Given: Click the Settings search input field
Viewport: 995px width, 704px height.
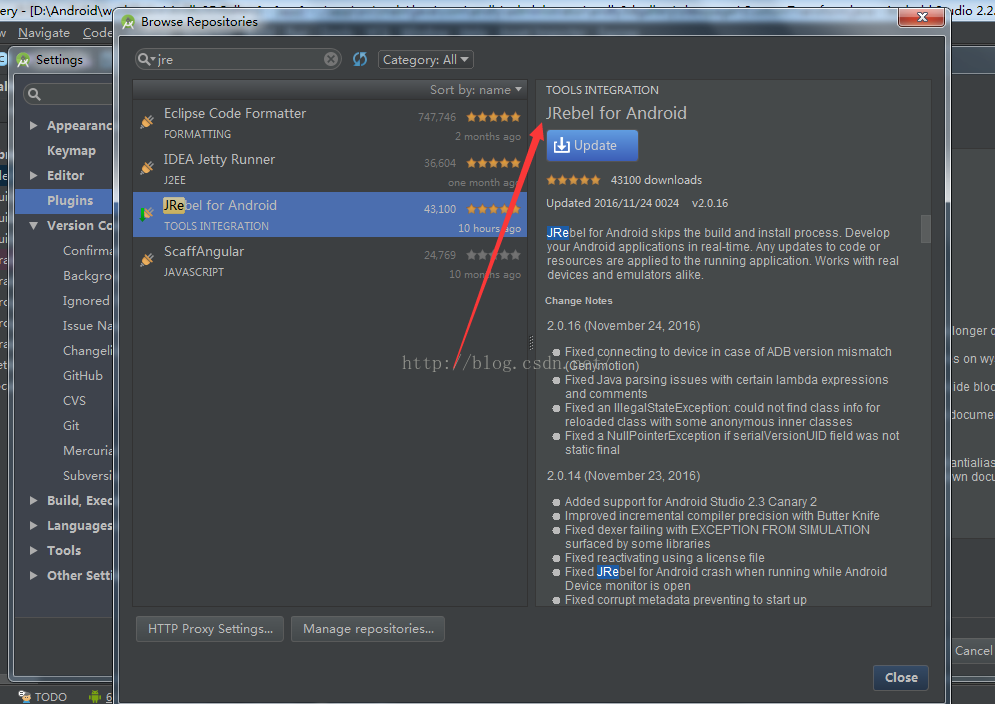Looking at the screenshot, I should pos(68,95).
